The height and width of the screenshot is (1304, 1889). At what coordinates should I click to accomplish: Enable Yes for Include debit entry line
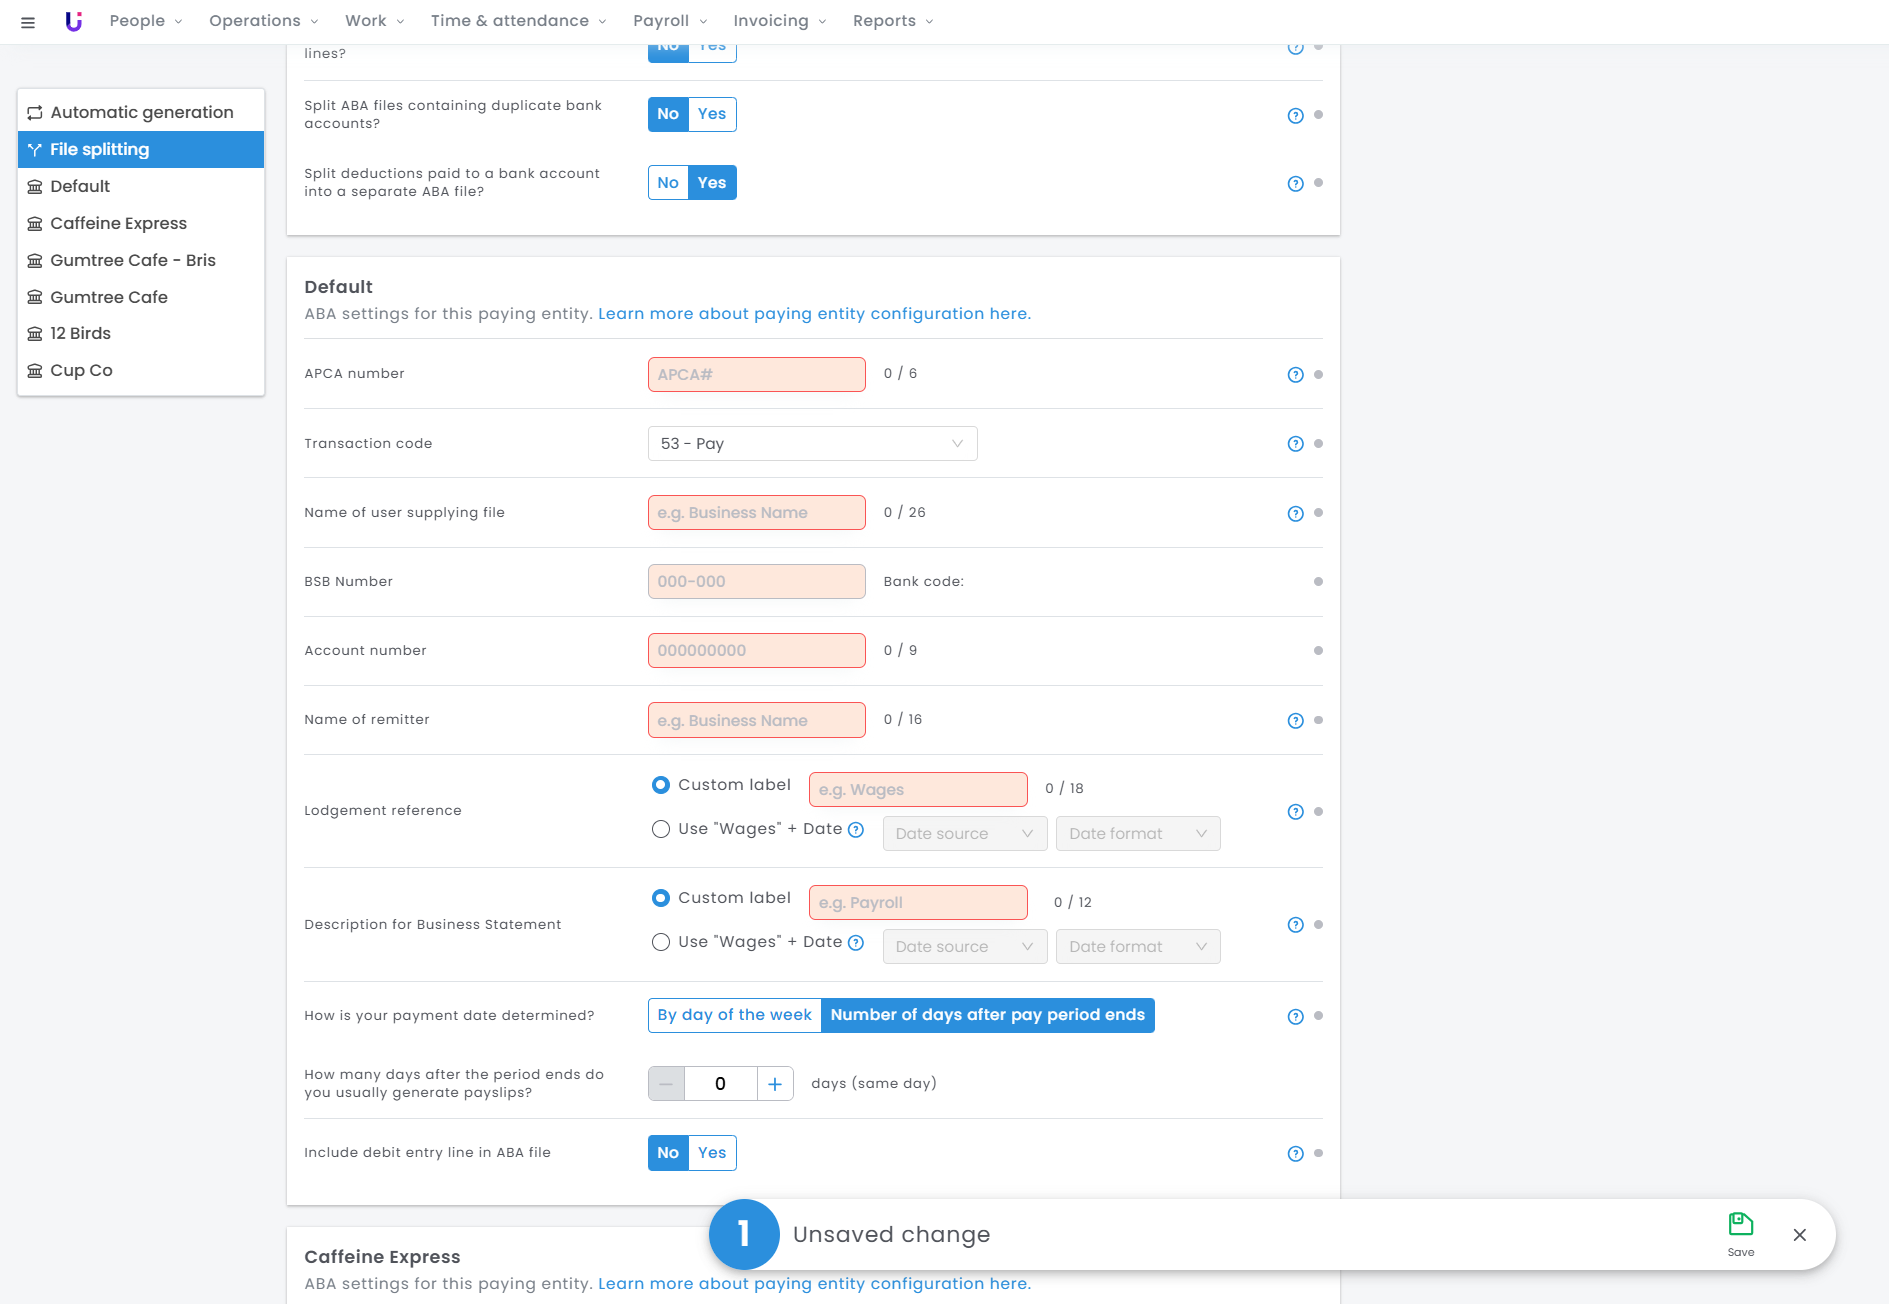pyautogui.click(x=712, y=1153)
